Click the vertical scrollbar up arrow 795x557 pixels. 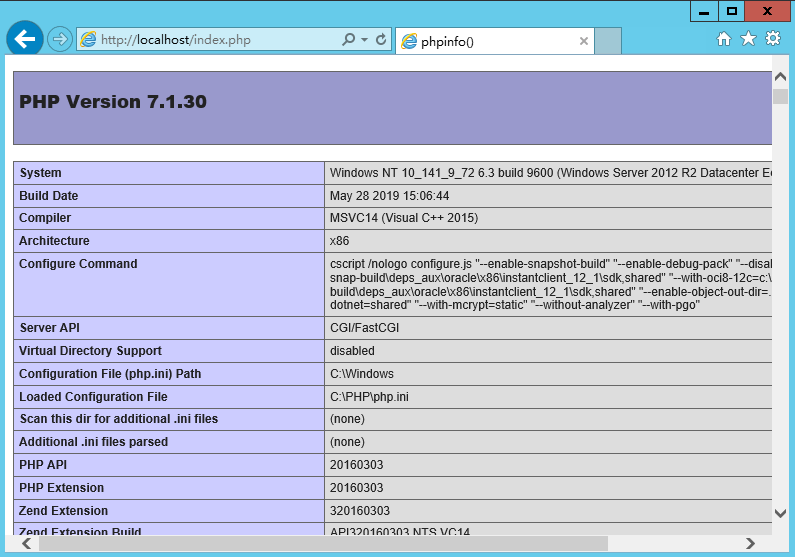tap(780, 77)
